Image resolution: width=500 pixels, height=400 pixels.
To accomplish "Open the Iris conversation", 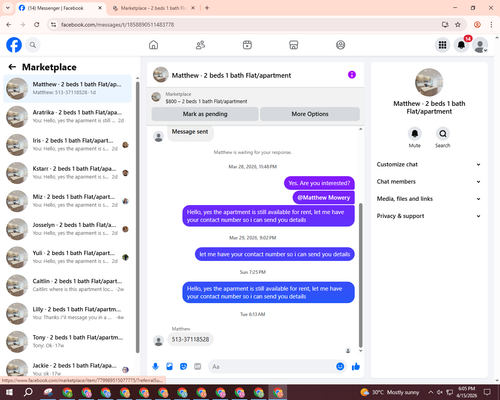I will point(67,145).
